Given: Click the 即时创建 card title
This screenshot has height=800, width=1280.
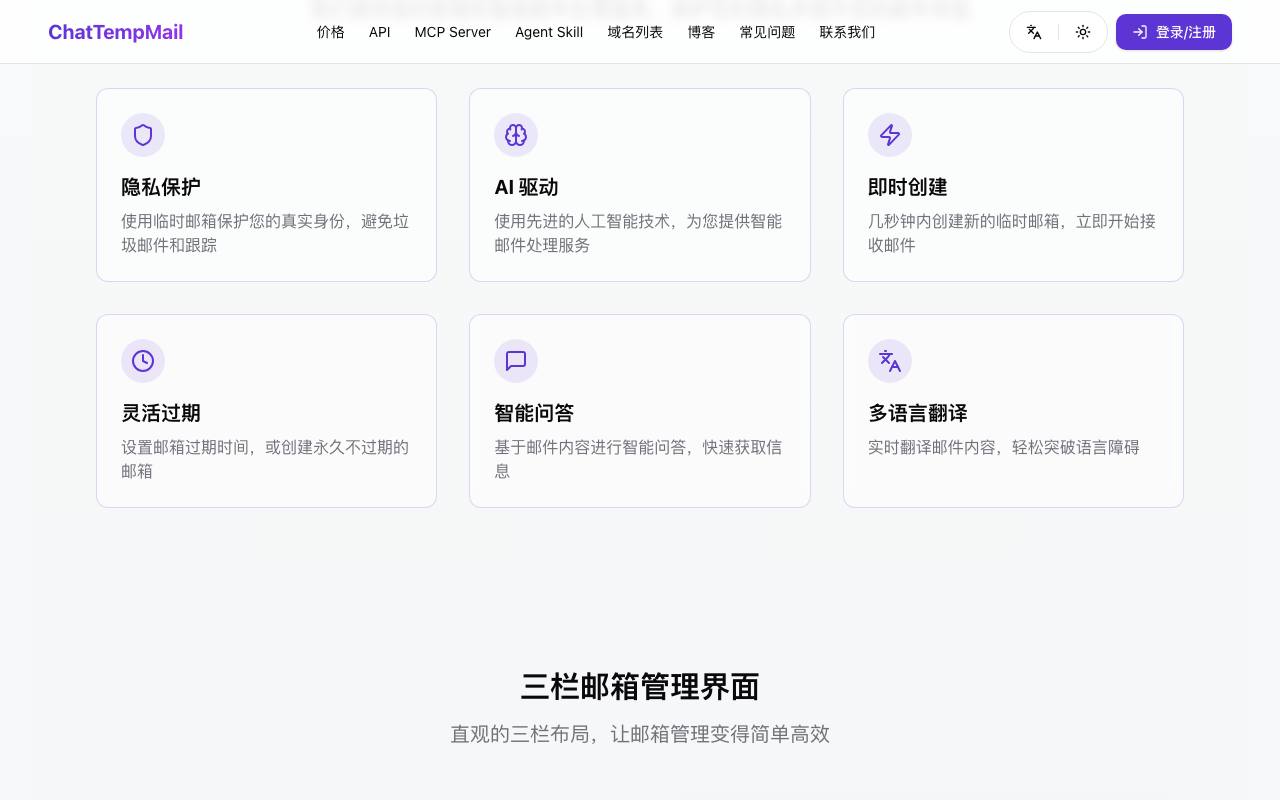Looking at the screenshot, I should pyautogui.click(x=908, y=187).
